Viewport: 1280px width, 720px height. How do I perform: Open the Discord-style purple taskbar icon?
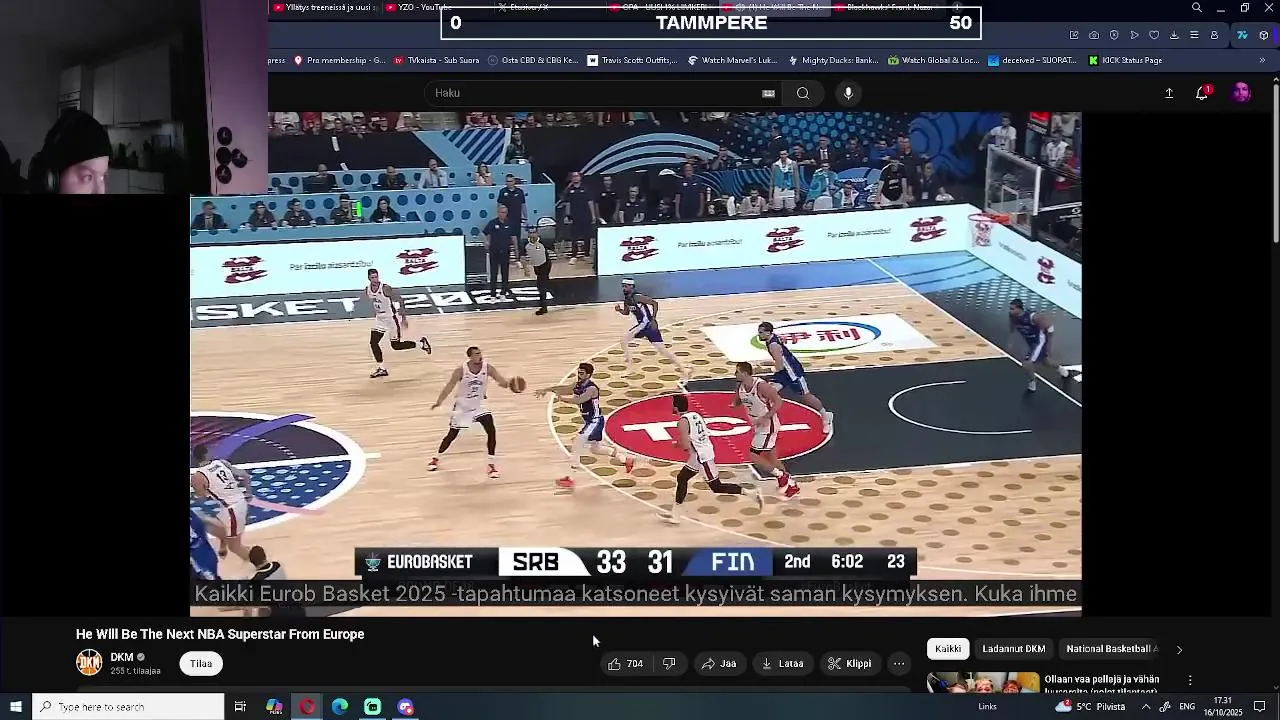tap(405, 707)
